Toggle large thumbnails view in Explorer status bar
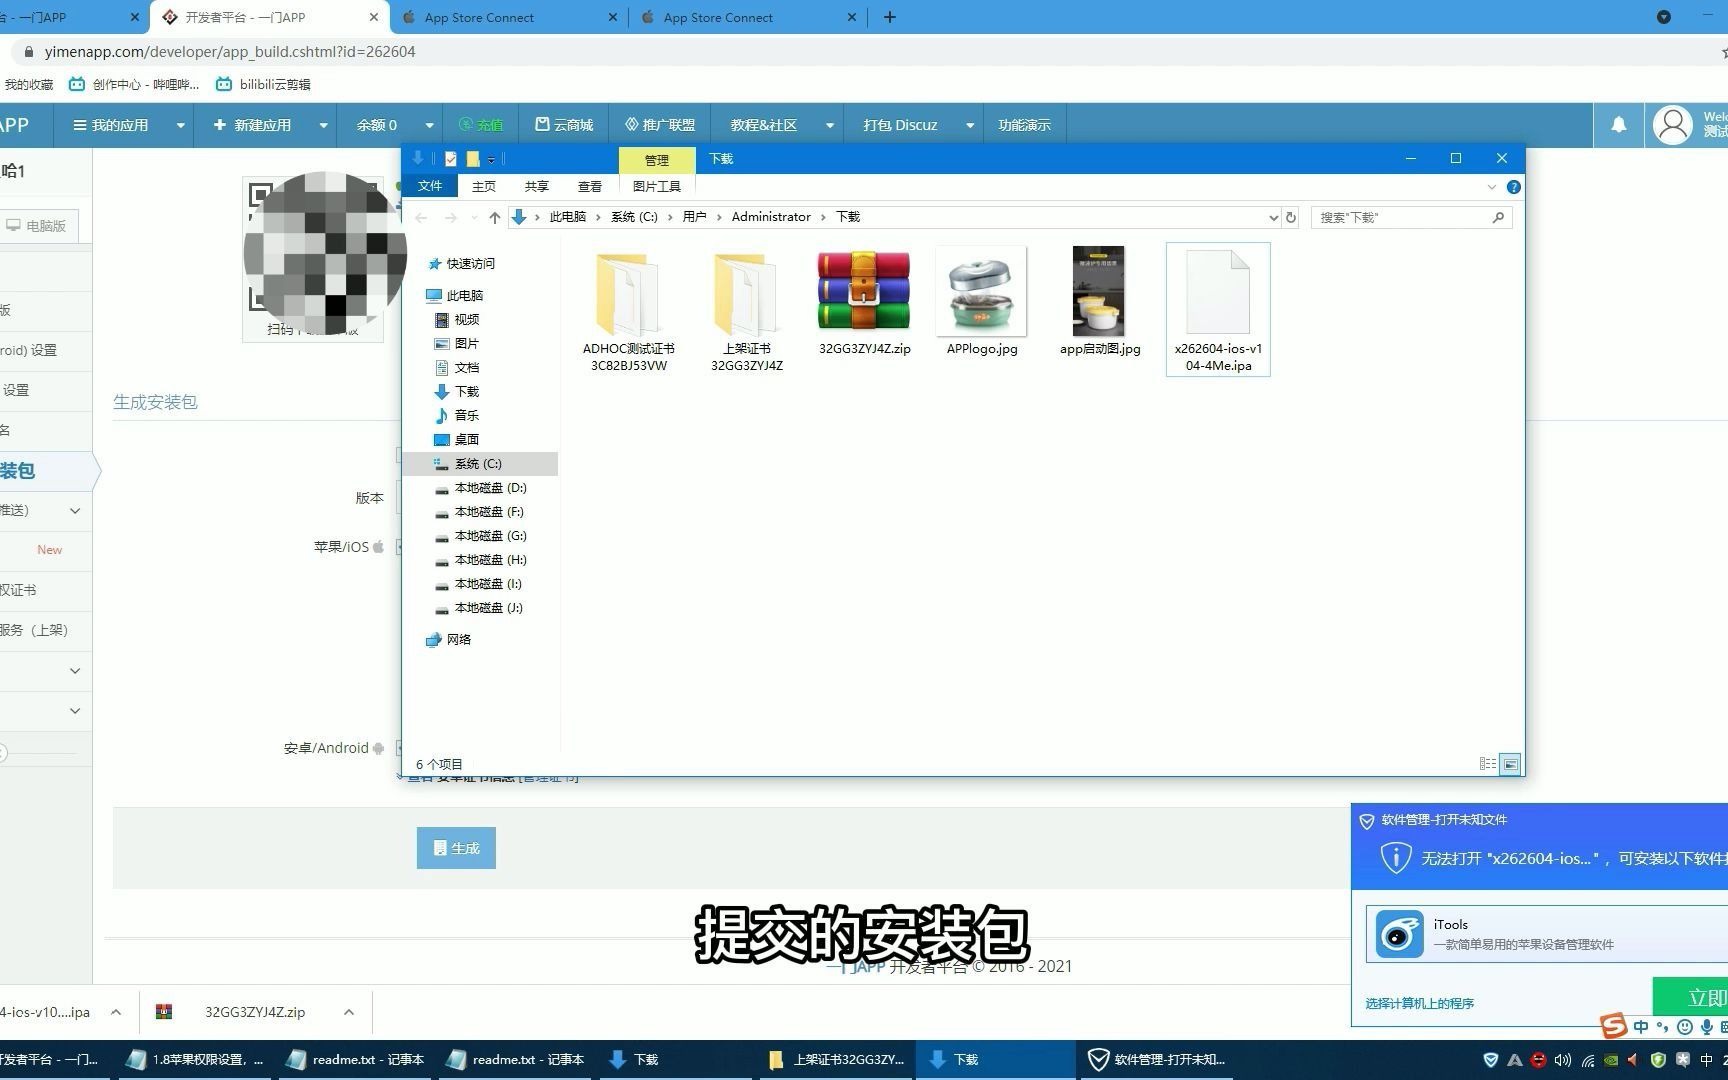This screenshot has height=1080, width=1728. [x=1510, y=763]
